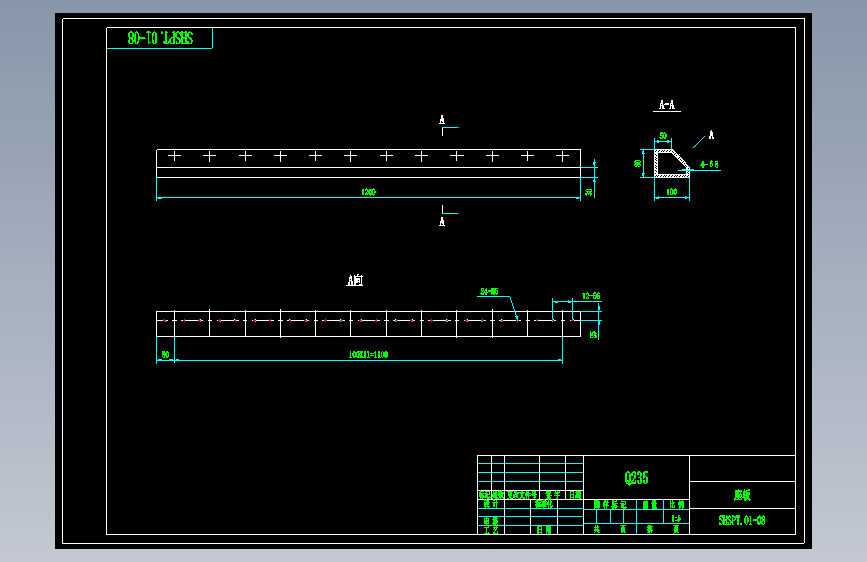Select the hatched cross-section profile in A-A view
867x562 pixels.
pyautogui.click(x=672, y=163)
